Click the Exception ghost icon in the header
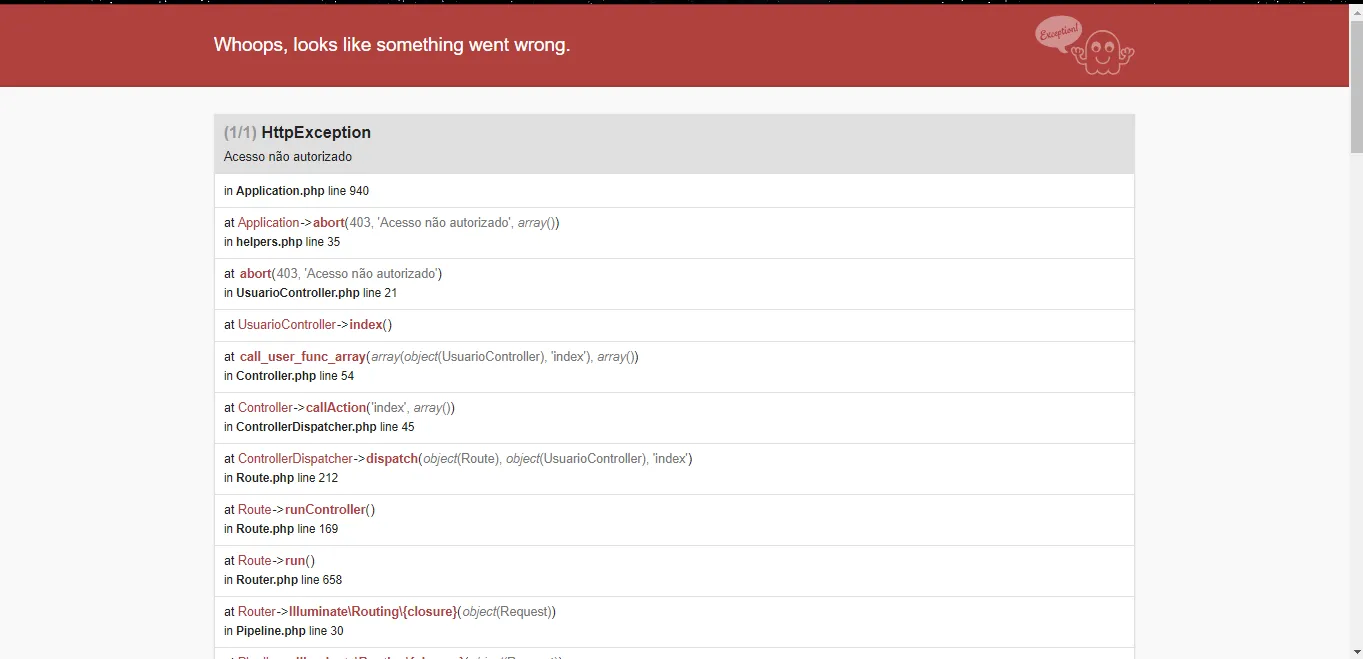The width and height of the screenshot is (1363, 659). pyautogui.click(x=1085, y=46)
